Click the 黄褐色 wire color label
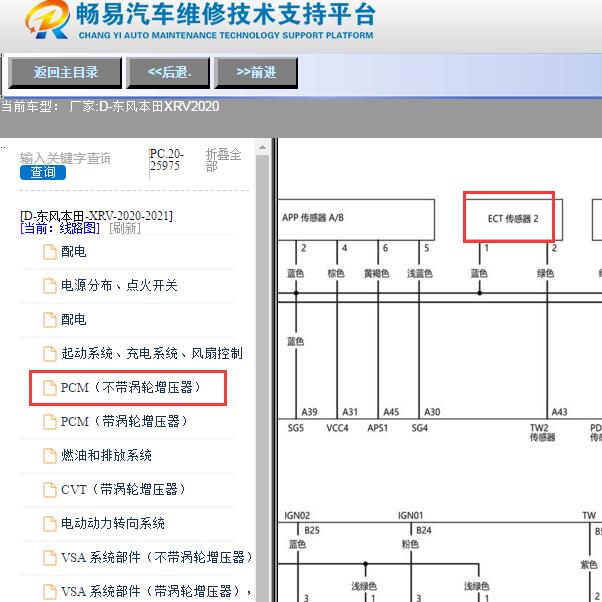The image size is (602, 602). tap(377, 273)
